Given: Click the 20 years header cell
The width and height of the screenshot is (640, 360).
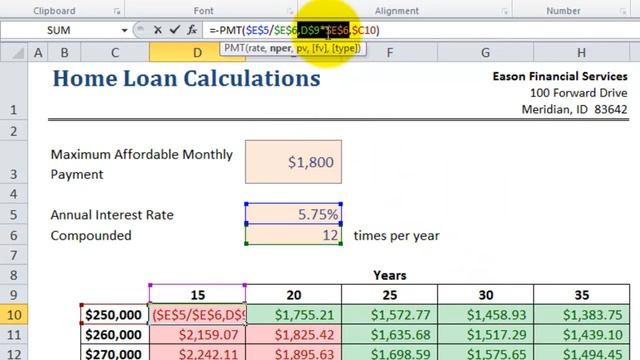Looking at the screenshot, I should [x=293, y=295].
